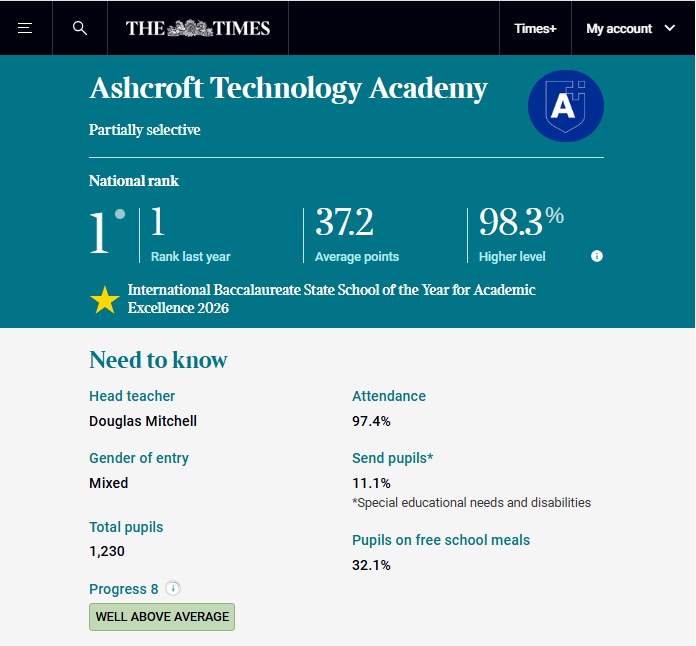Click the IB State School award text
696x646 pixels.
[332, 299]
